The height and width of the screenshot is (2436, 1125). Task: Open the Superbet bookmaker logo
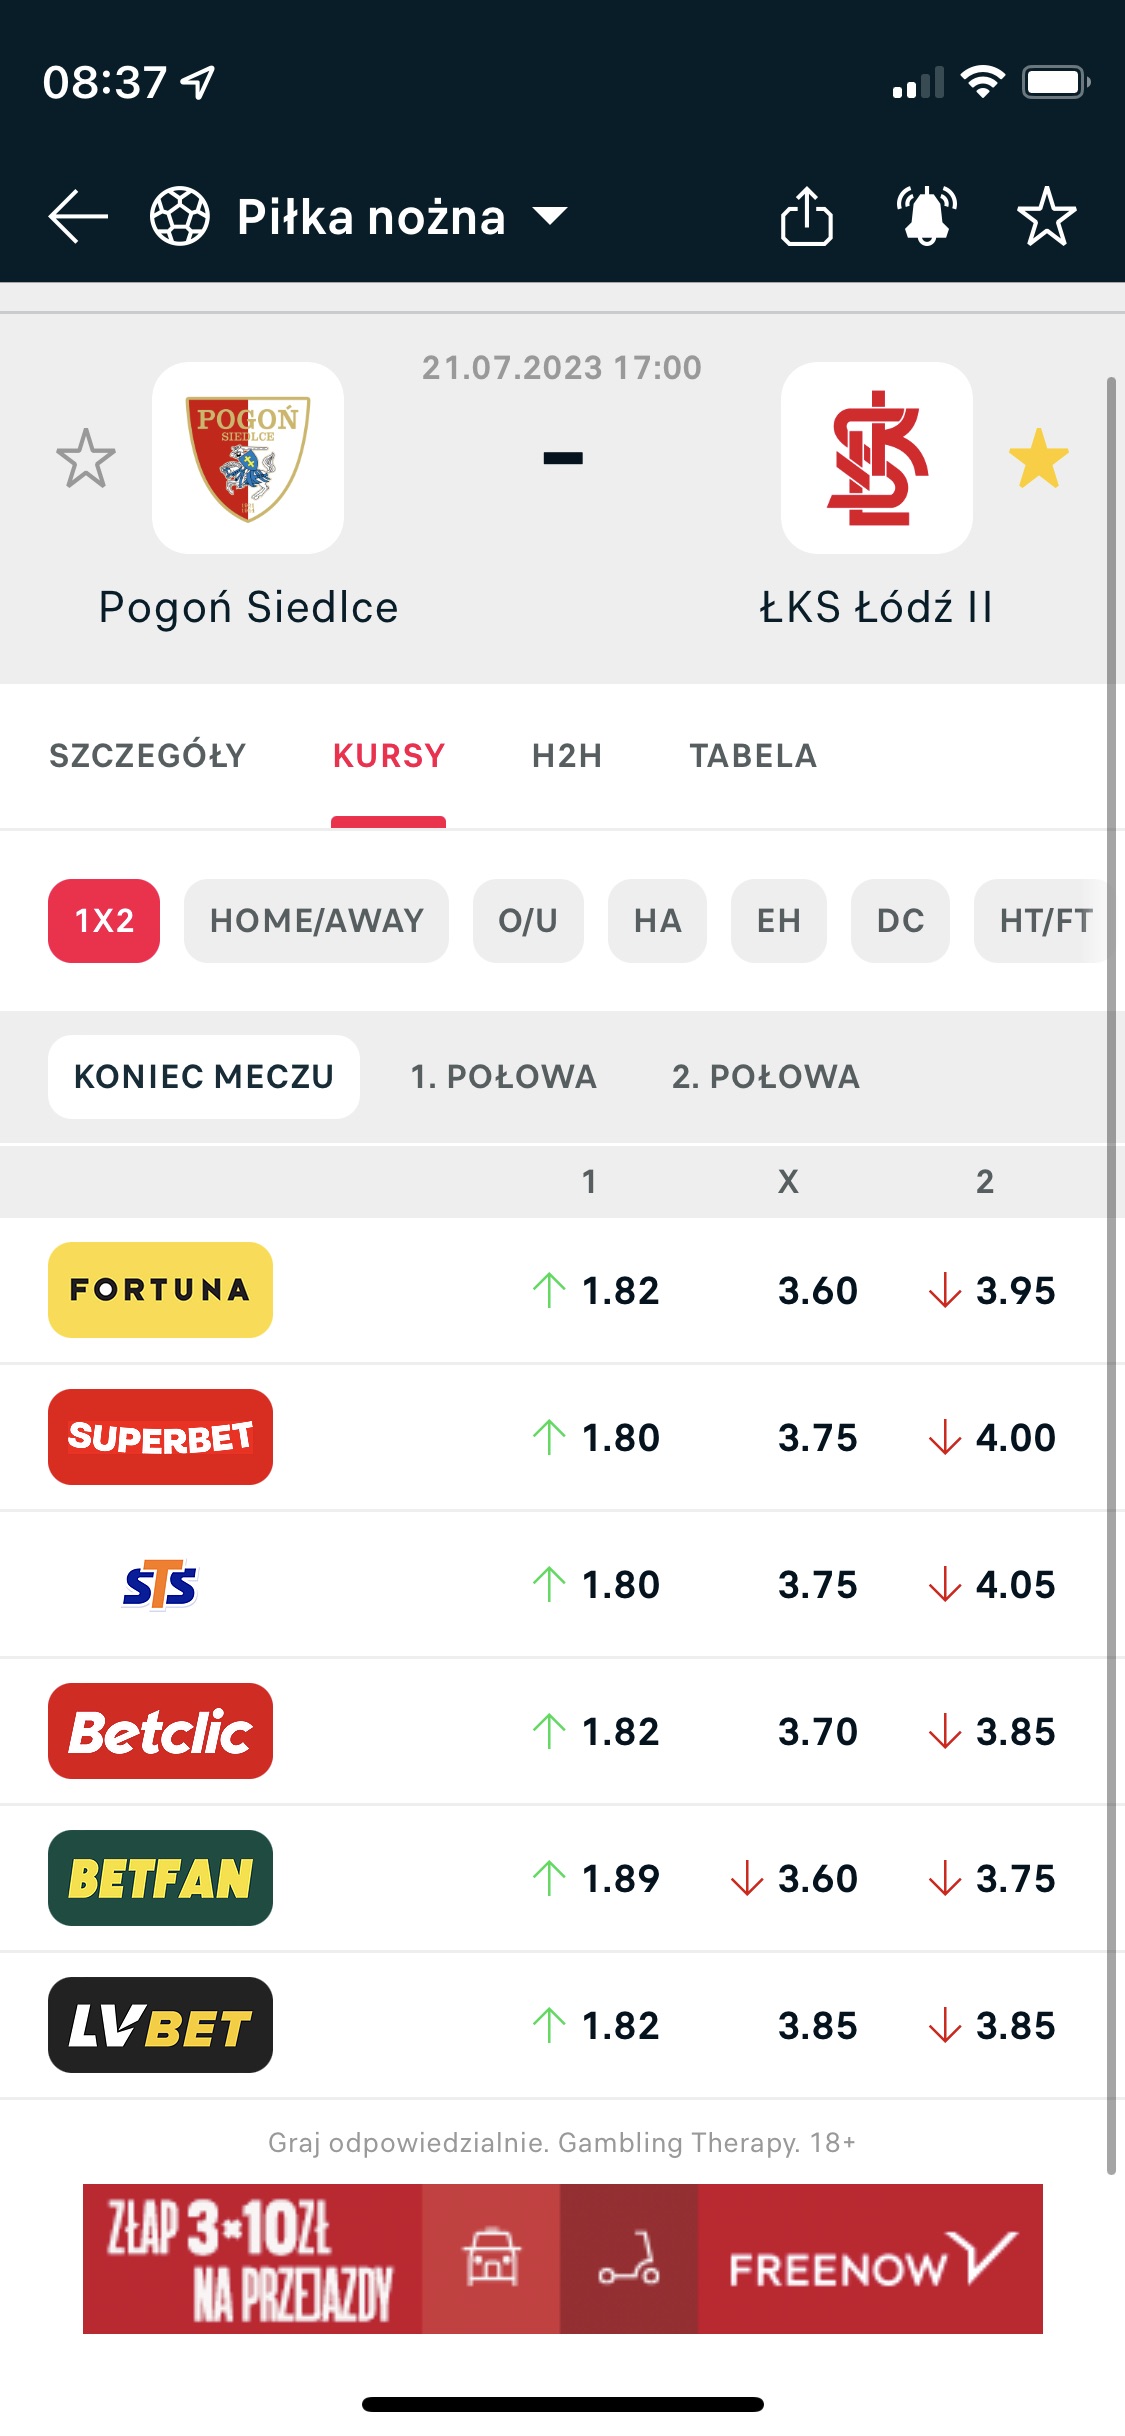point(160,1437)
